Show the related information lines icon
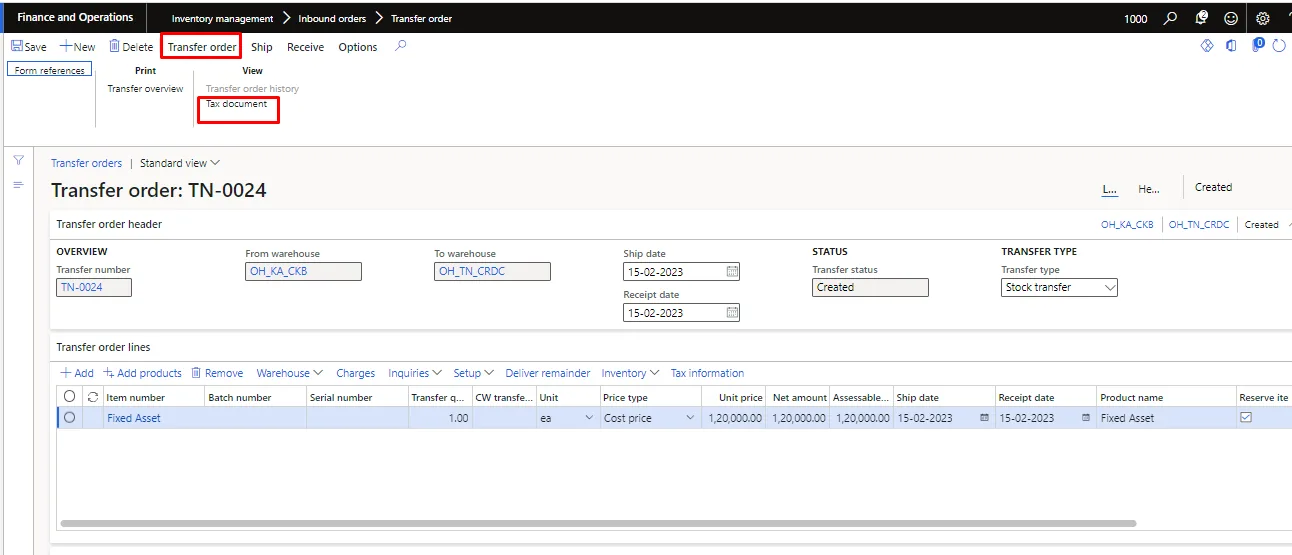Viewport: 1292px width, 555px height. (18, 185)
